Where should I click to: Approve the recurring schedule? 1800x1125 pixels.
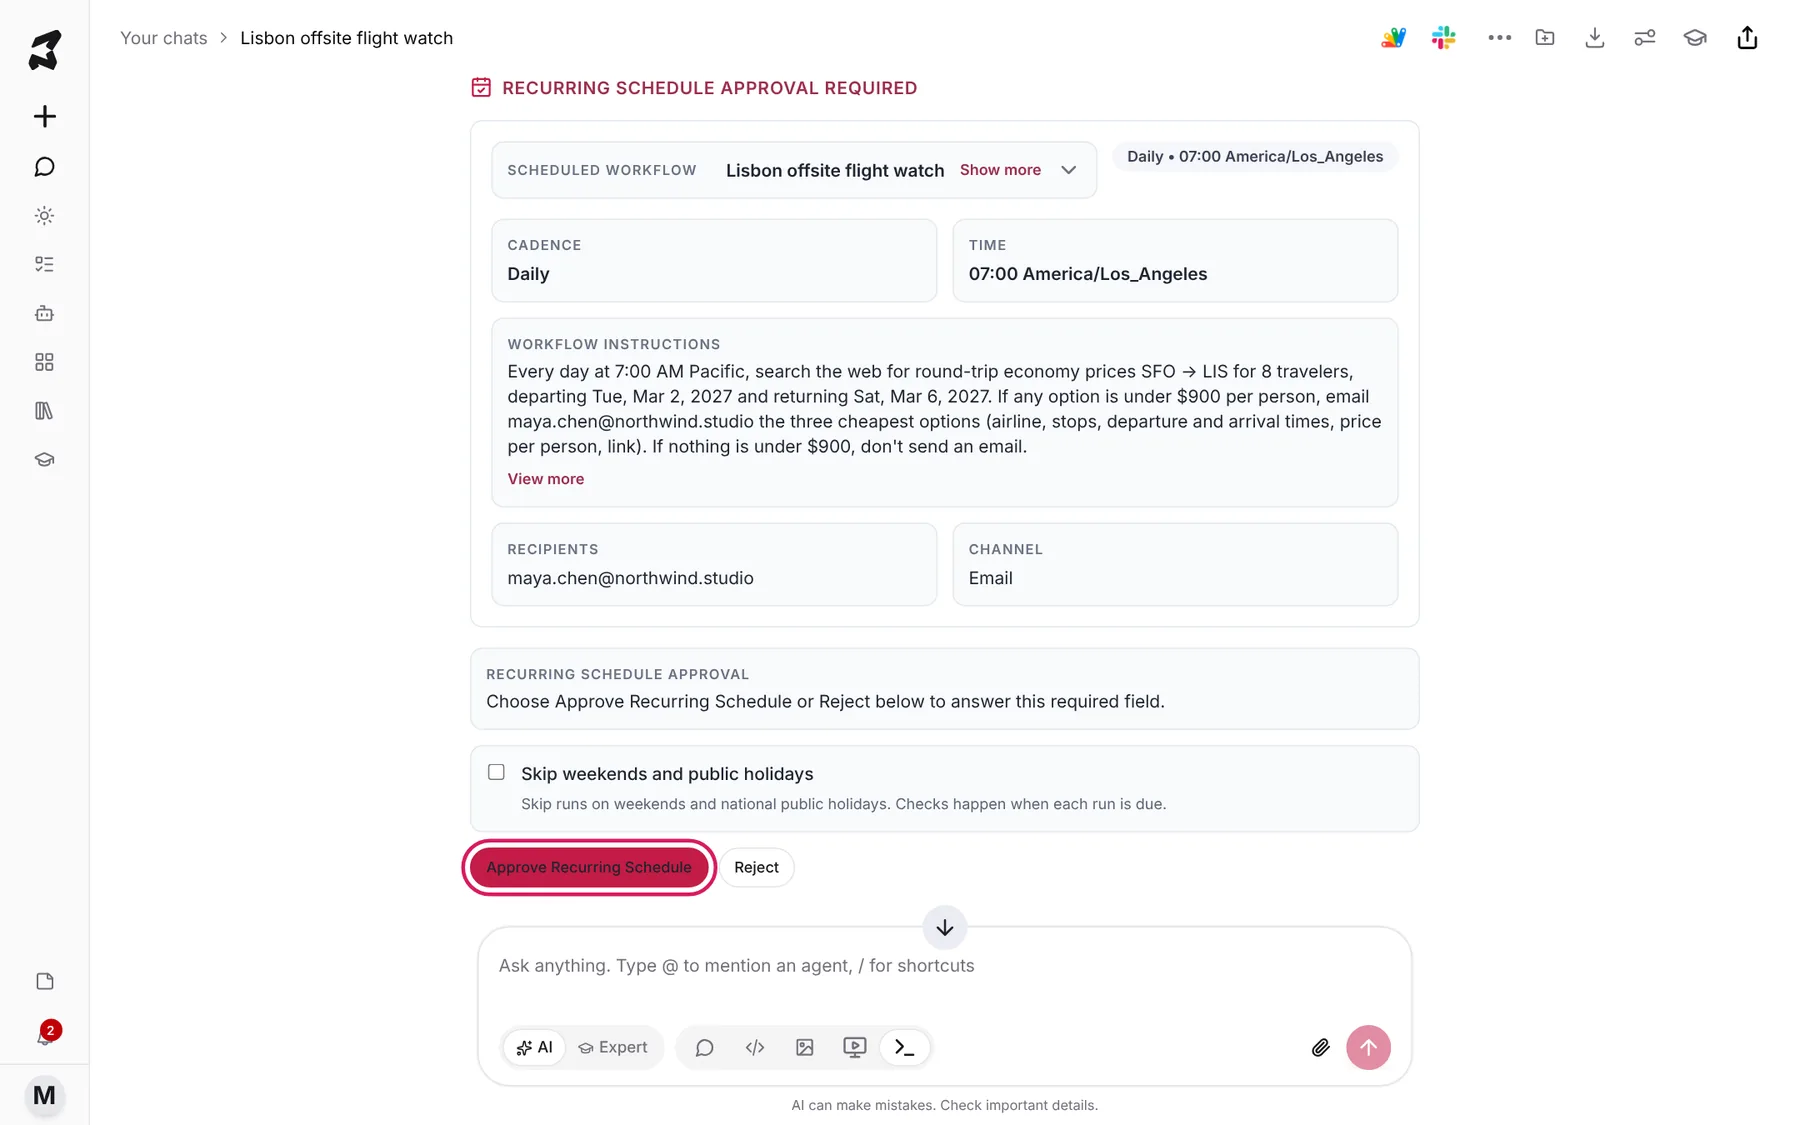coord(589,867)
